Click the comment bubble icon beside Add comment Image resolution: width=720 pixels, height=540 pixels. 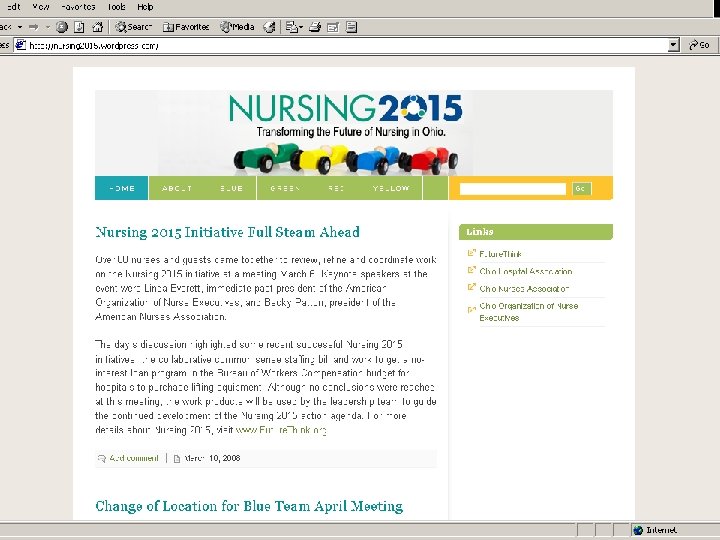(101, 458)
